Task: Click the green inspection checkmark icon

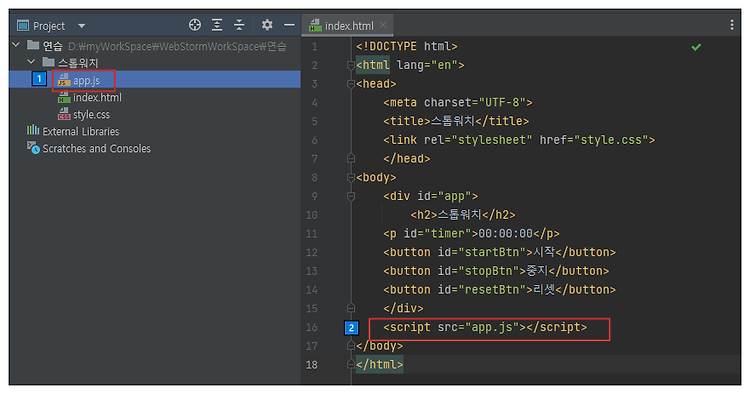Action: (x=696, y=47)
